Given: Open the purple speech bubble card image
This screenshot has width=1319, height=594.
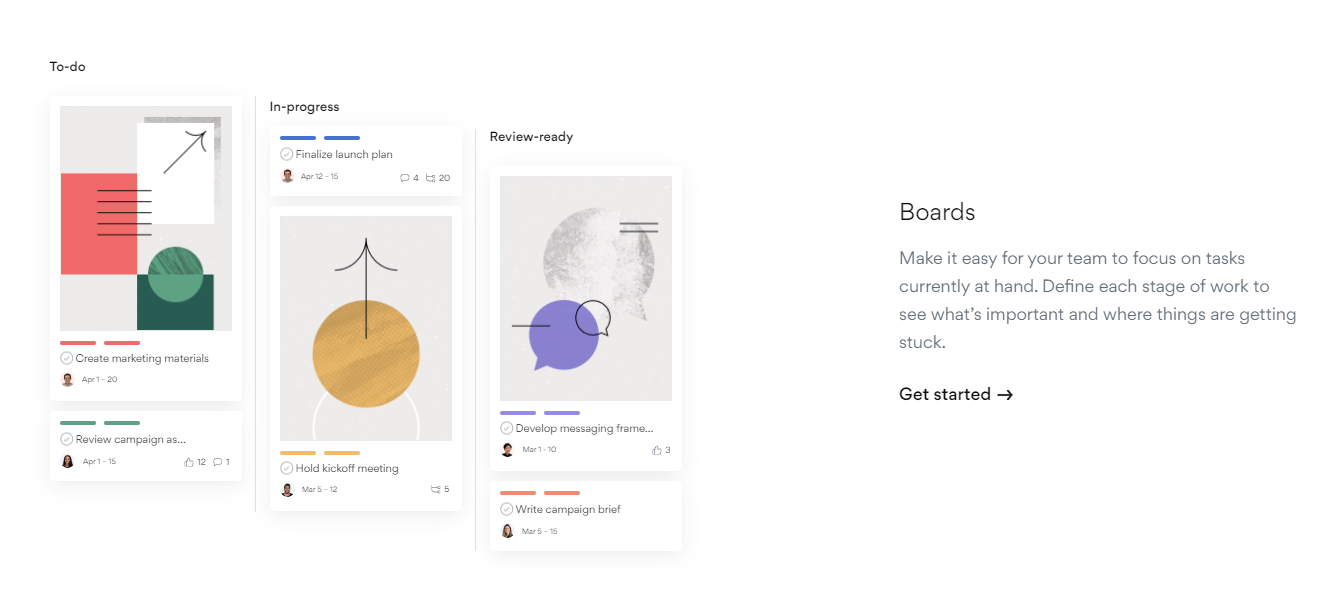Looking at the screenshot, I should (586, 288).
